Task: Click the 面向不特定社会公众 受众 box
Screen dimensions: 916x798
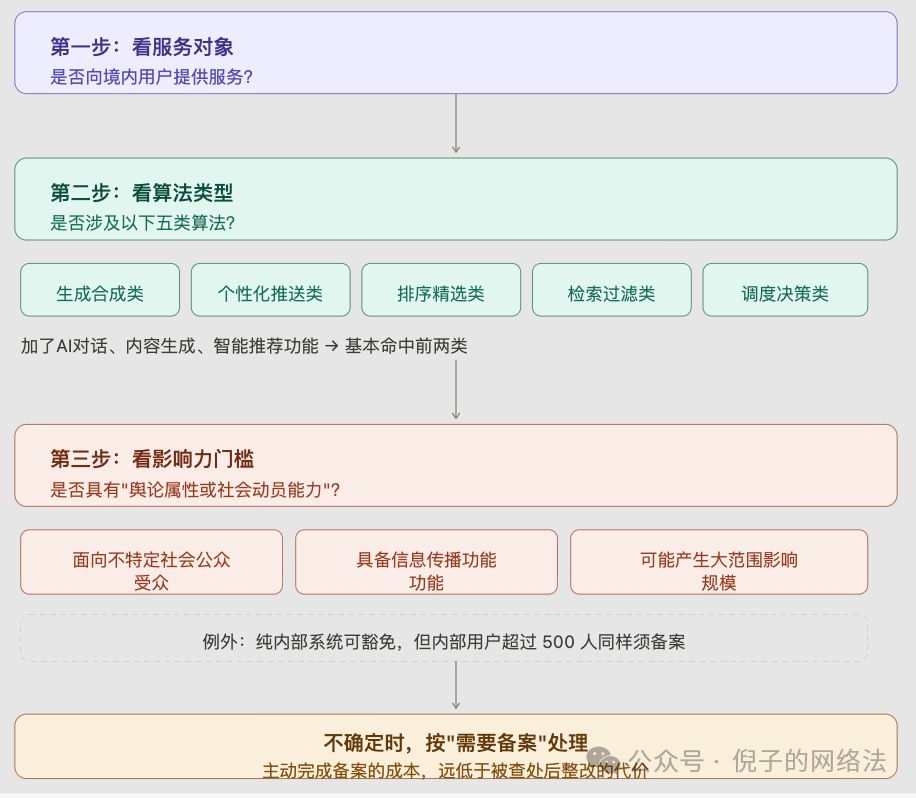Action: (151, 562)
